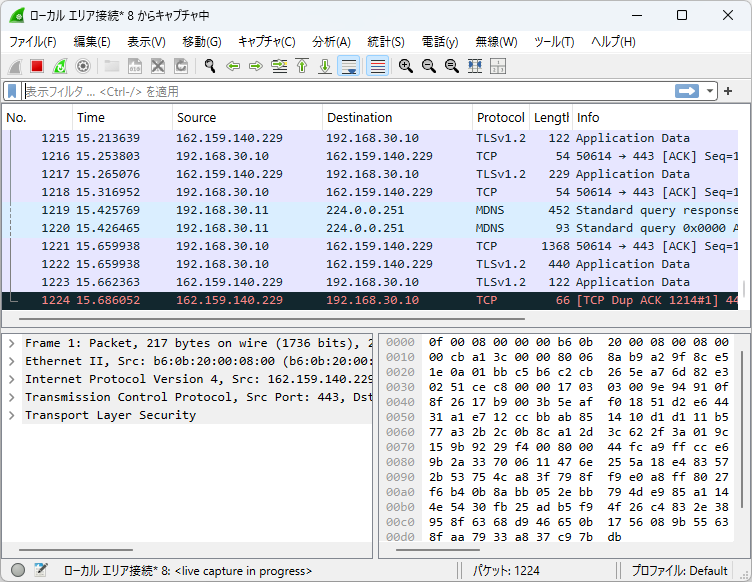The image size is (752, 582).
Task: Click the reset pane layout icon
Action: 498,66
